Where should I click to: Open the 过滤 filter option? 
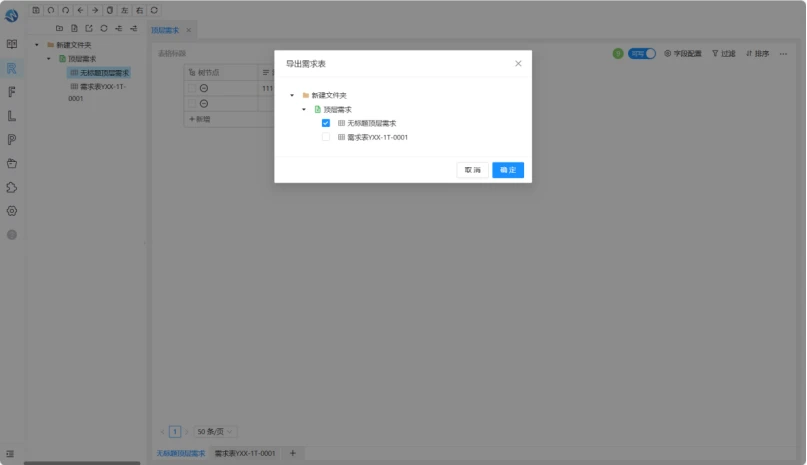724,54
